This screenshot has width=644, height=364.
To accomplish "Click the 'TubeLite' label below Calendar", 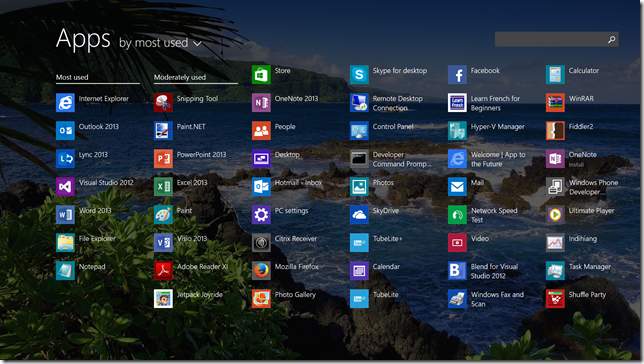I will click(x=386, y=294).
